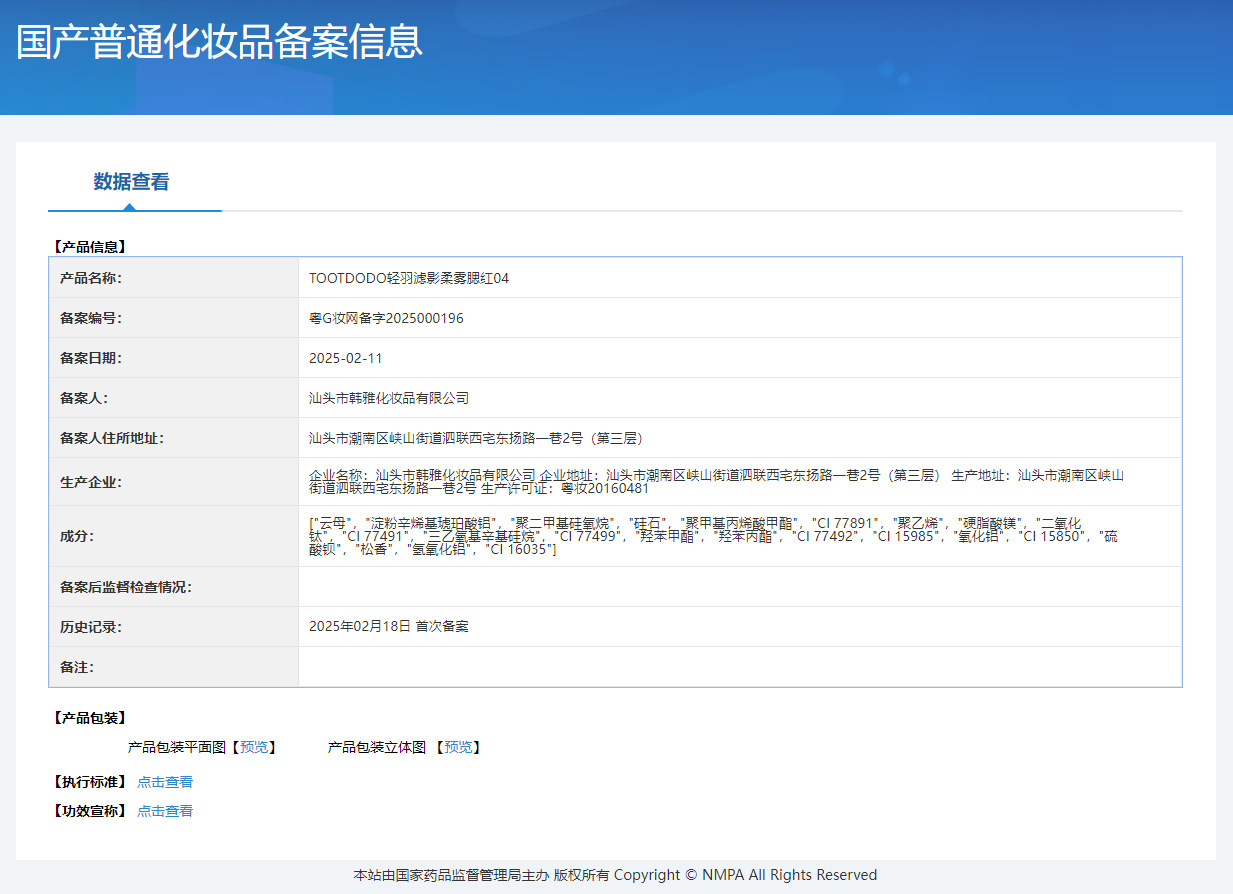The width and height of the screenshot is (1233, 894).
Task: Click the 成分 ingredients list text
Action: point(714,536)
